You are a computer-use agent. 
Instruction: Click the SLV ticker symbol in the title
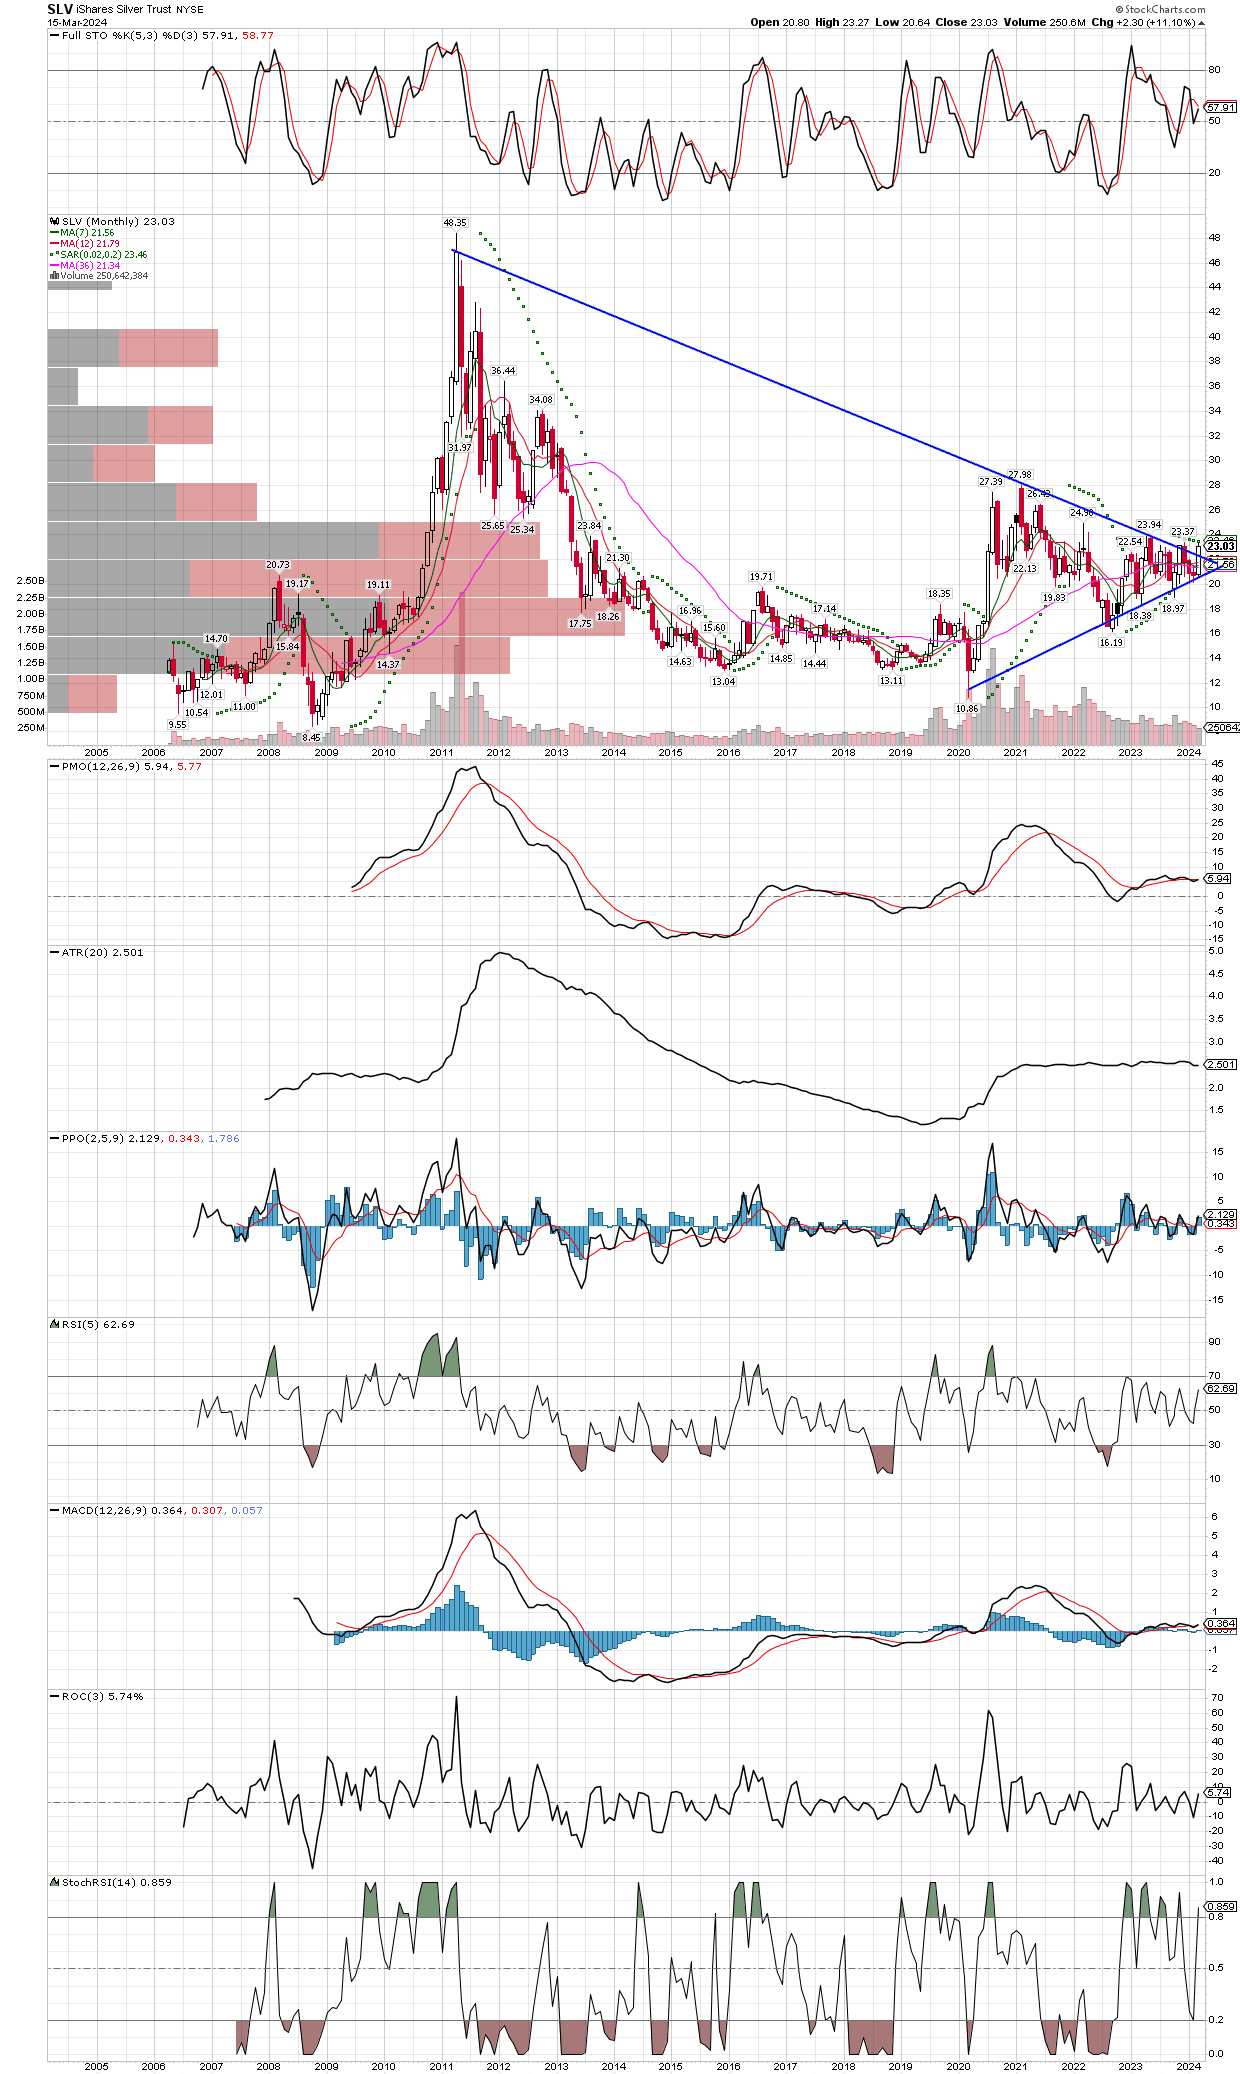pyautogui.click(x=60, y=9)
